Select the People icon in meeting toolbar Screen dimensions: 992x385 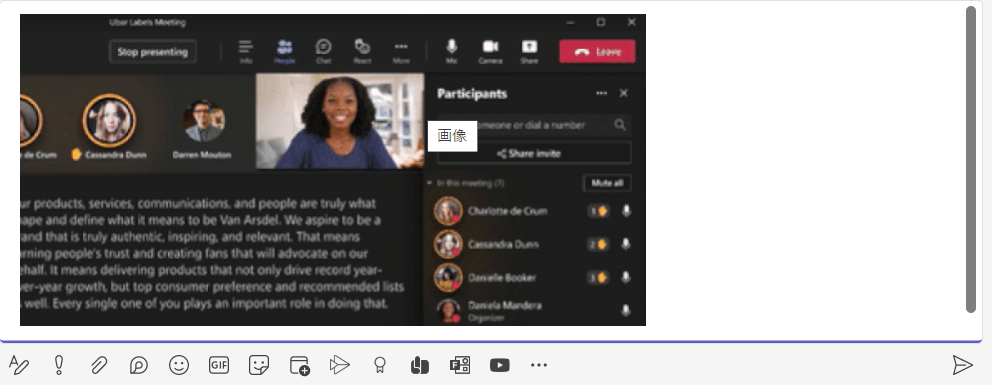[285, 51]
